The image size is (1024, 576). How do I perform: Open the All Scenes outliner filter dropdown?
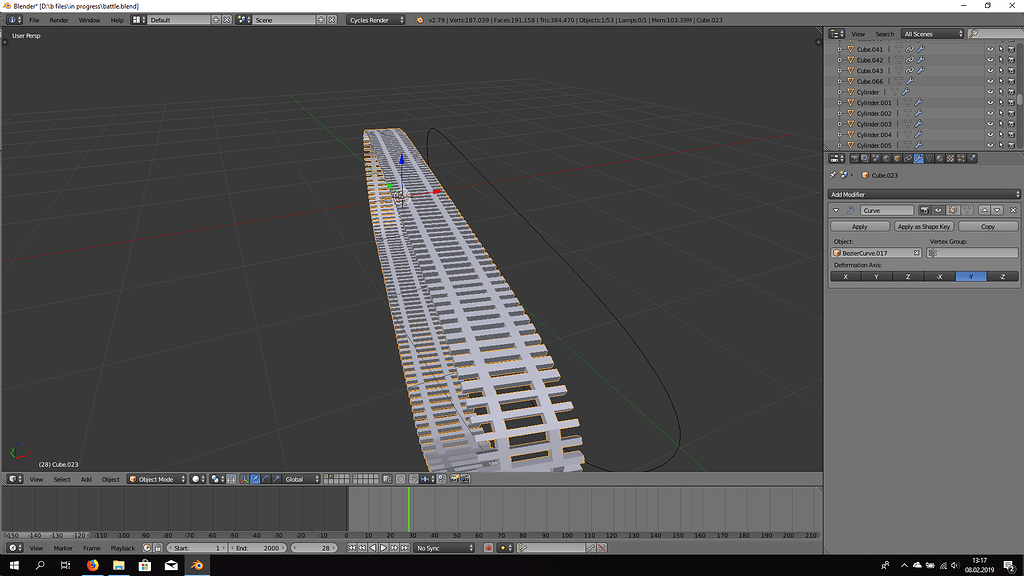(932, 34)
